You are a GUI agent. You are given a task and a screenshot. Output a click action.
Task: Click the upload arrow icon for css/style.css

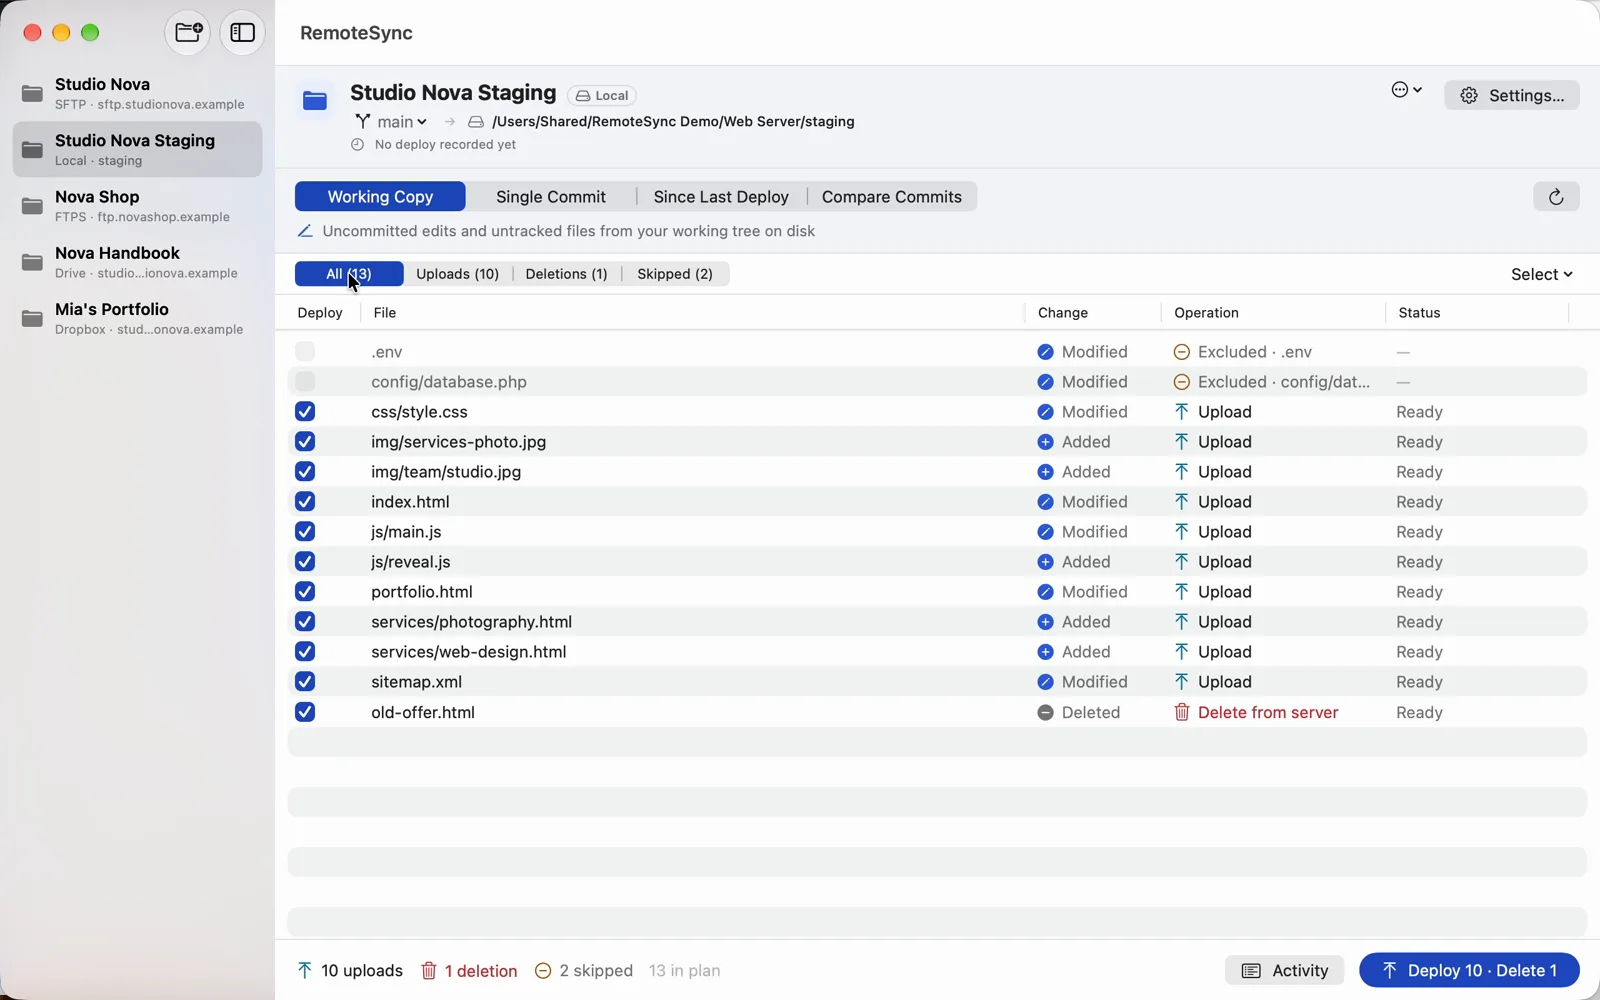[x=1181, y=412]
